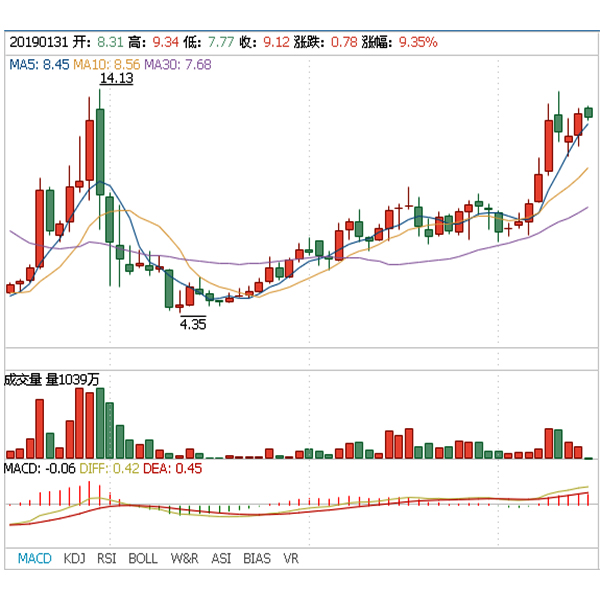
Task: Click the 14.13 high price marker
Action: coord(117,79)
